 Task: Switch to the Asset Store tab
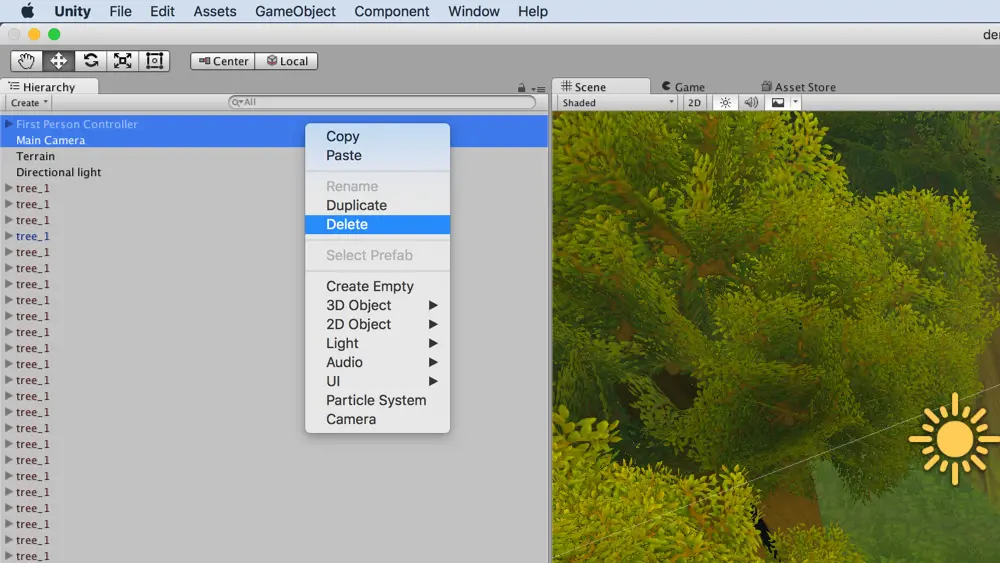coord(798,87)
